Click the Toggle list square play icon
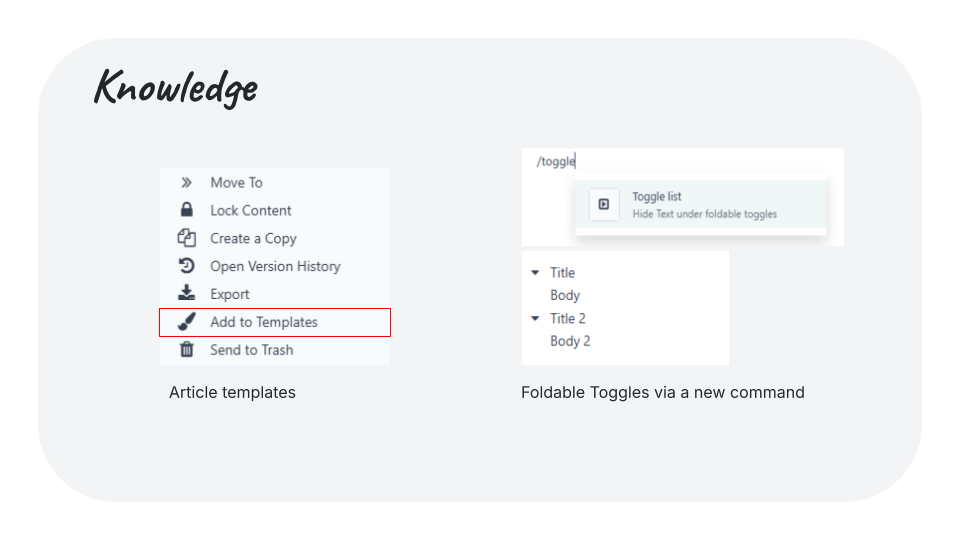The image size is (960, 540). coord(603,204)
